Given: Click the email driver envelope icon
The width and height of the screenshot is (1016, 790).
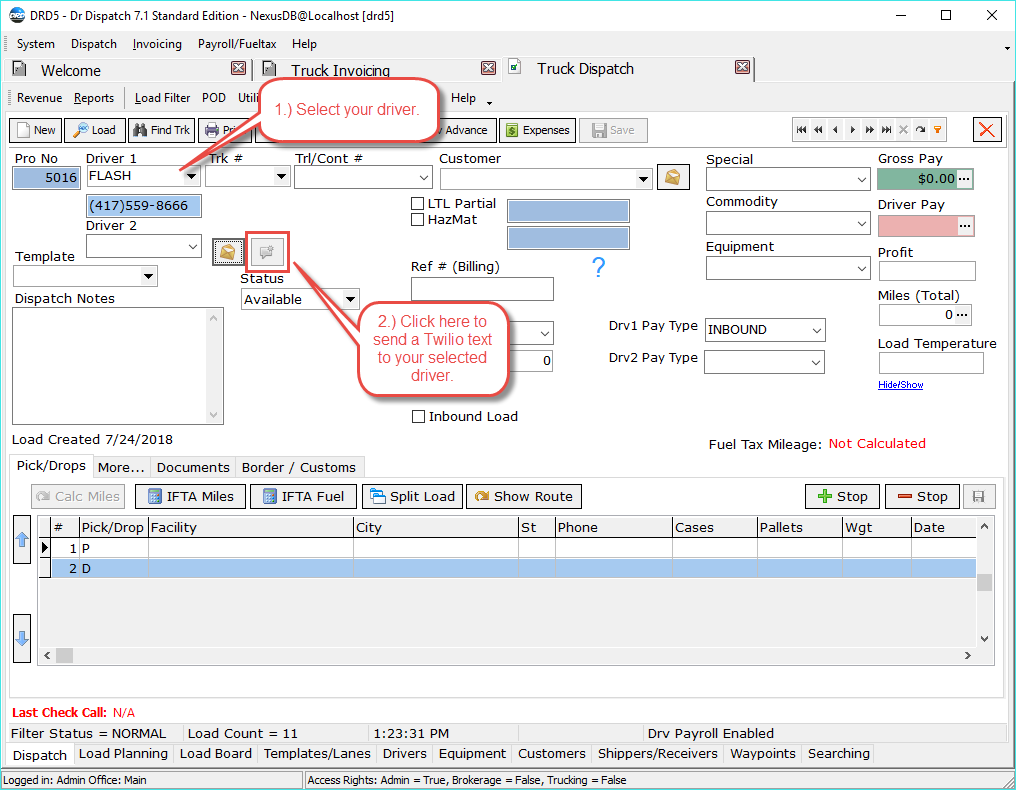Looking at the screenshot, I should pyautogui.click(x=228, y=251).
